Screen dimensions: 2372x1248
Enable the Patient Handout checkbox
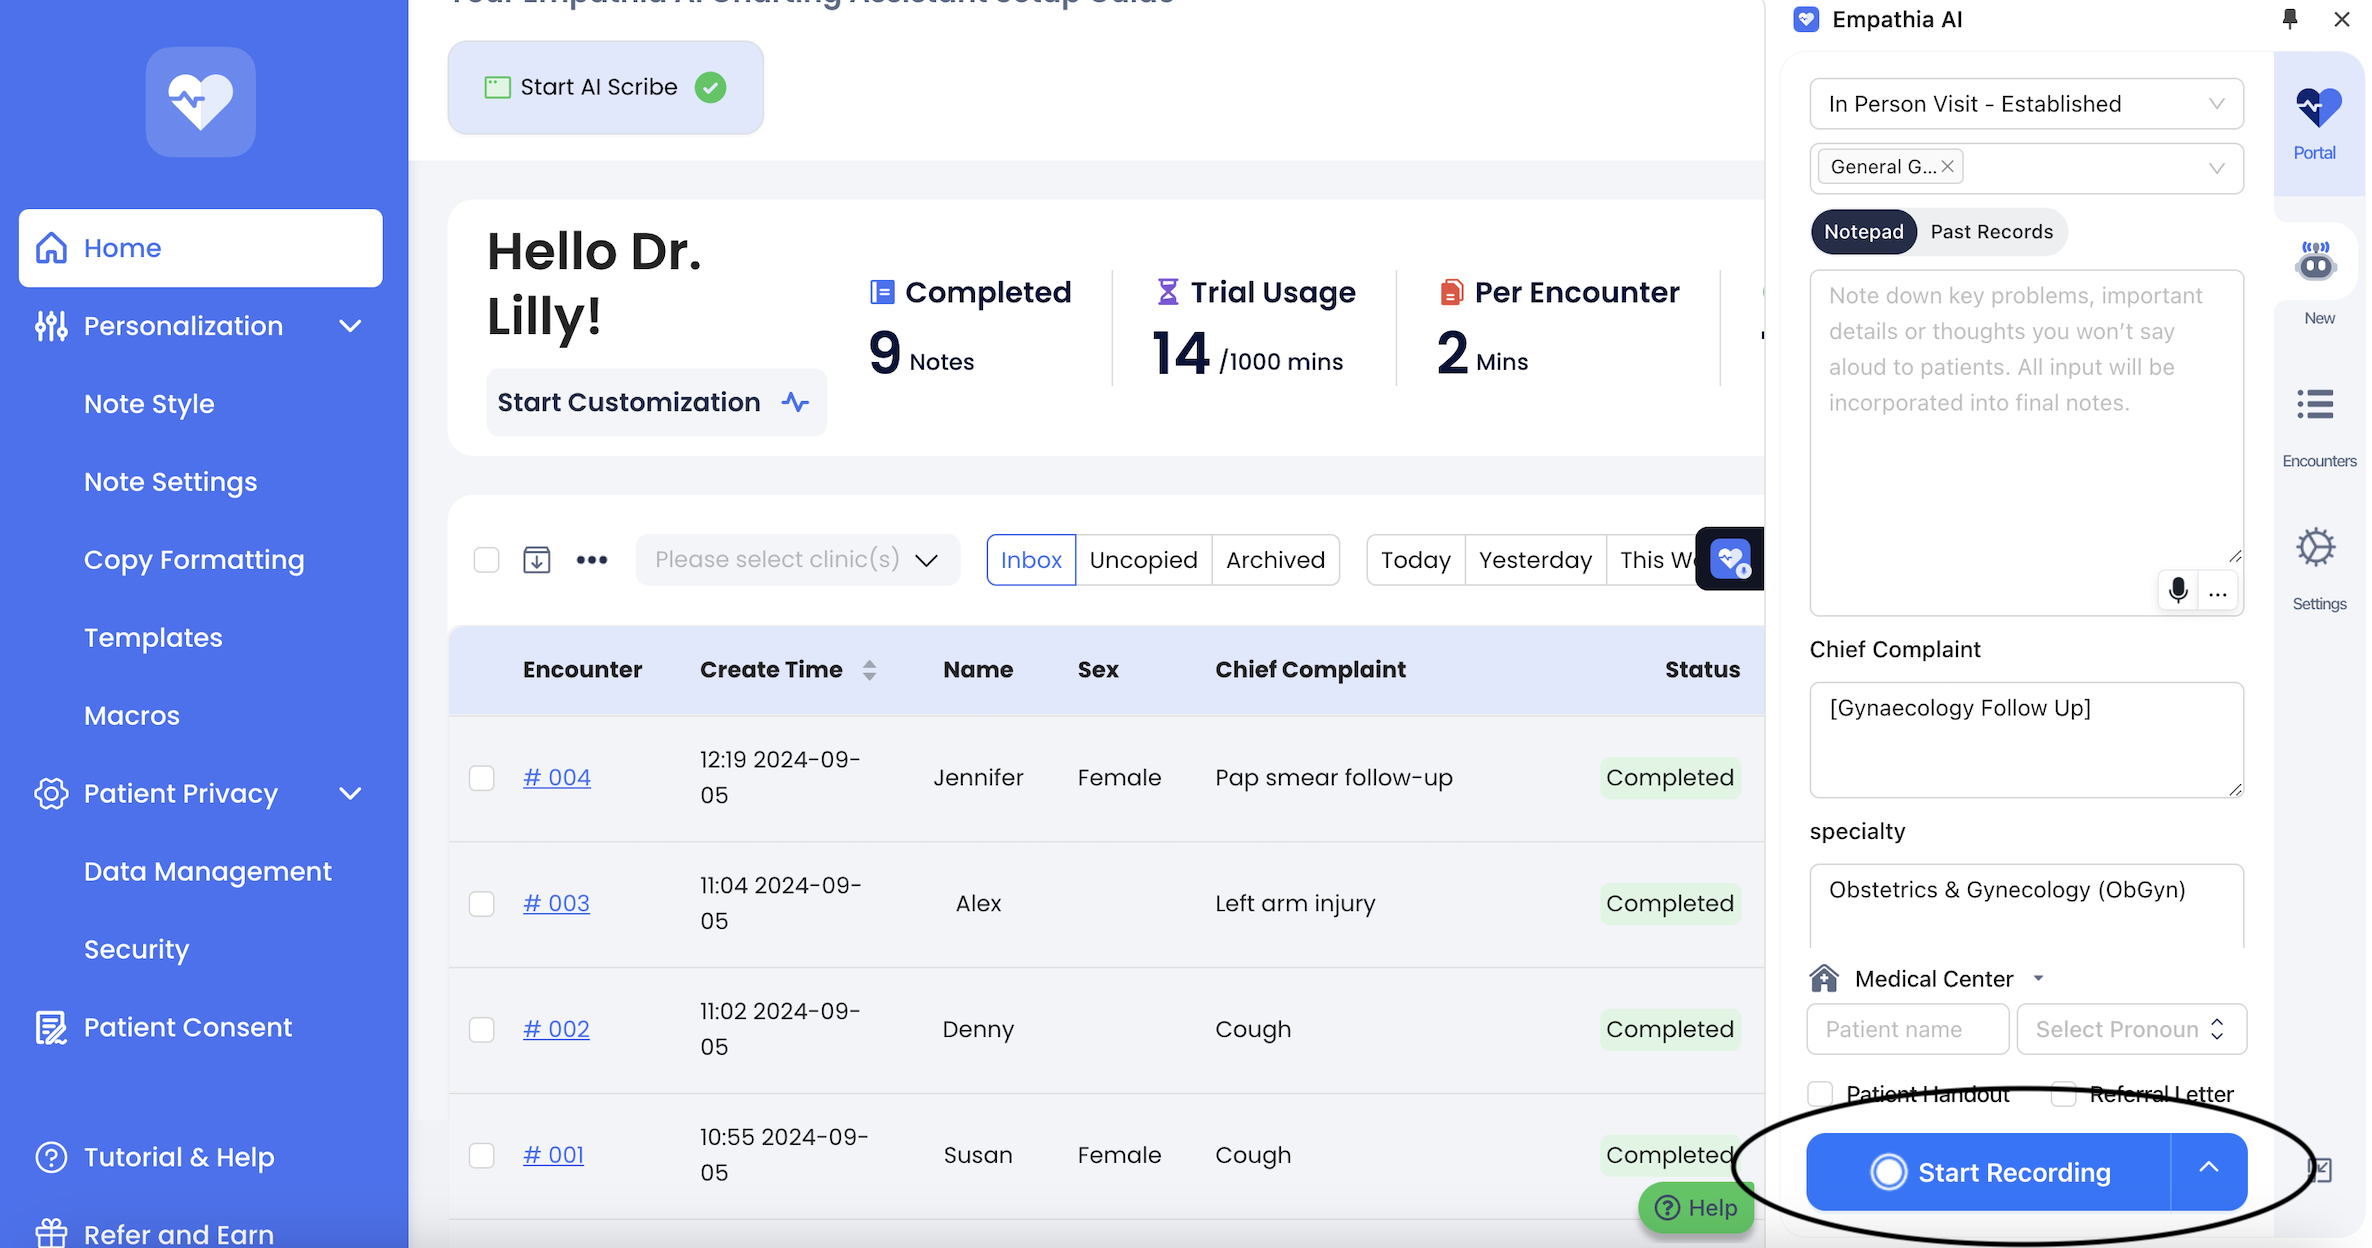tap(1820, 1094)
